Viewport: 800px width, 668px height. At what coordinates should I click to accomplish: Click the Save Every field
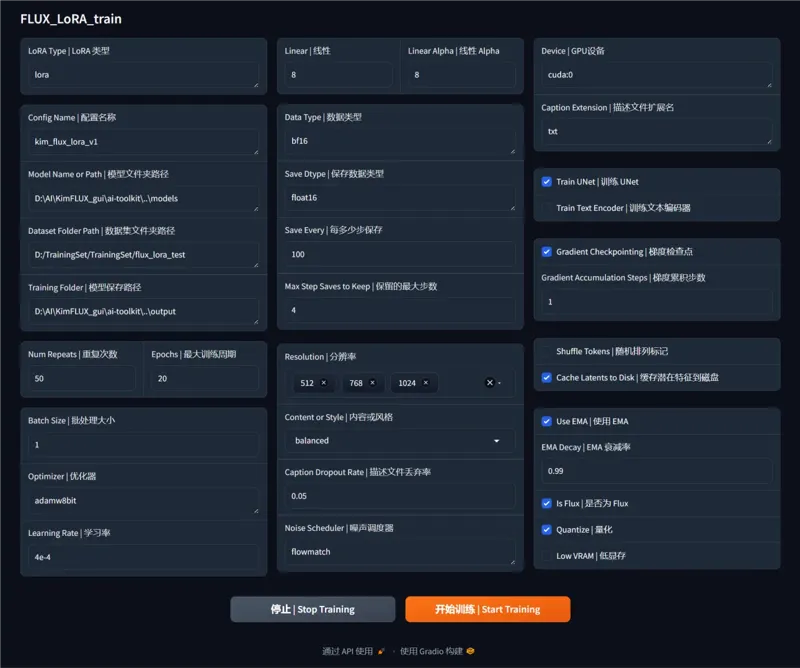(400, 254)
